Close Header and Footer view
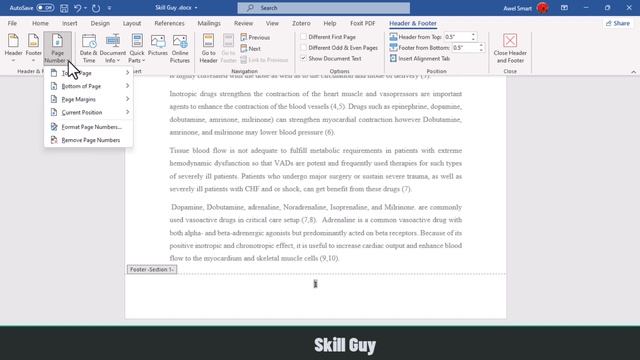The image size is (640, 360). point(510,48)
